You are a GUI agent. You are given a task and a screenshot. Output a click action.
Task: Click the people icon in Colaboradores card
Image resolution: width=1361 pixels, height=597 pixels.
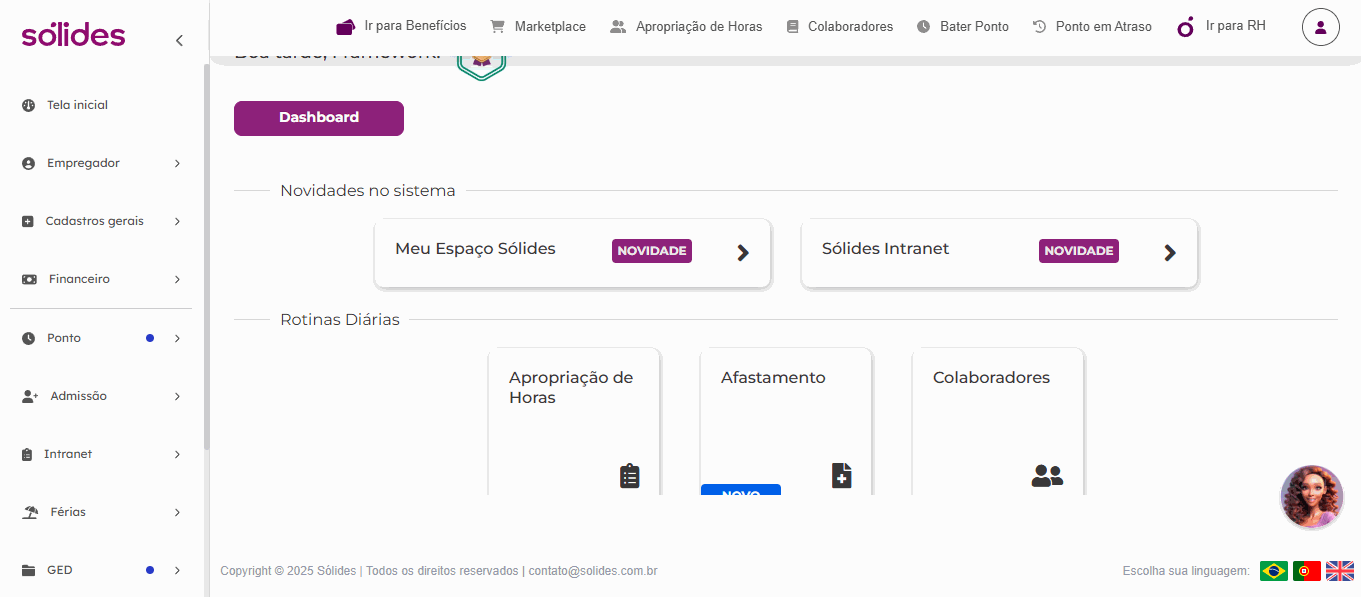click(x=1047, y=476)
